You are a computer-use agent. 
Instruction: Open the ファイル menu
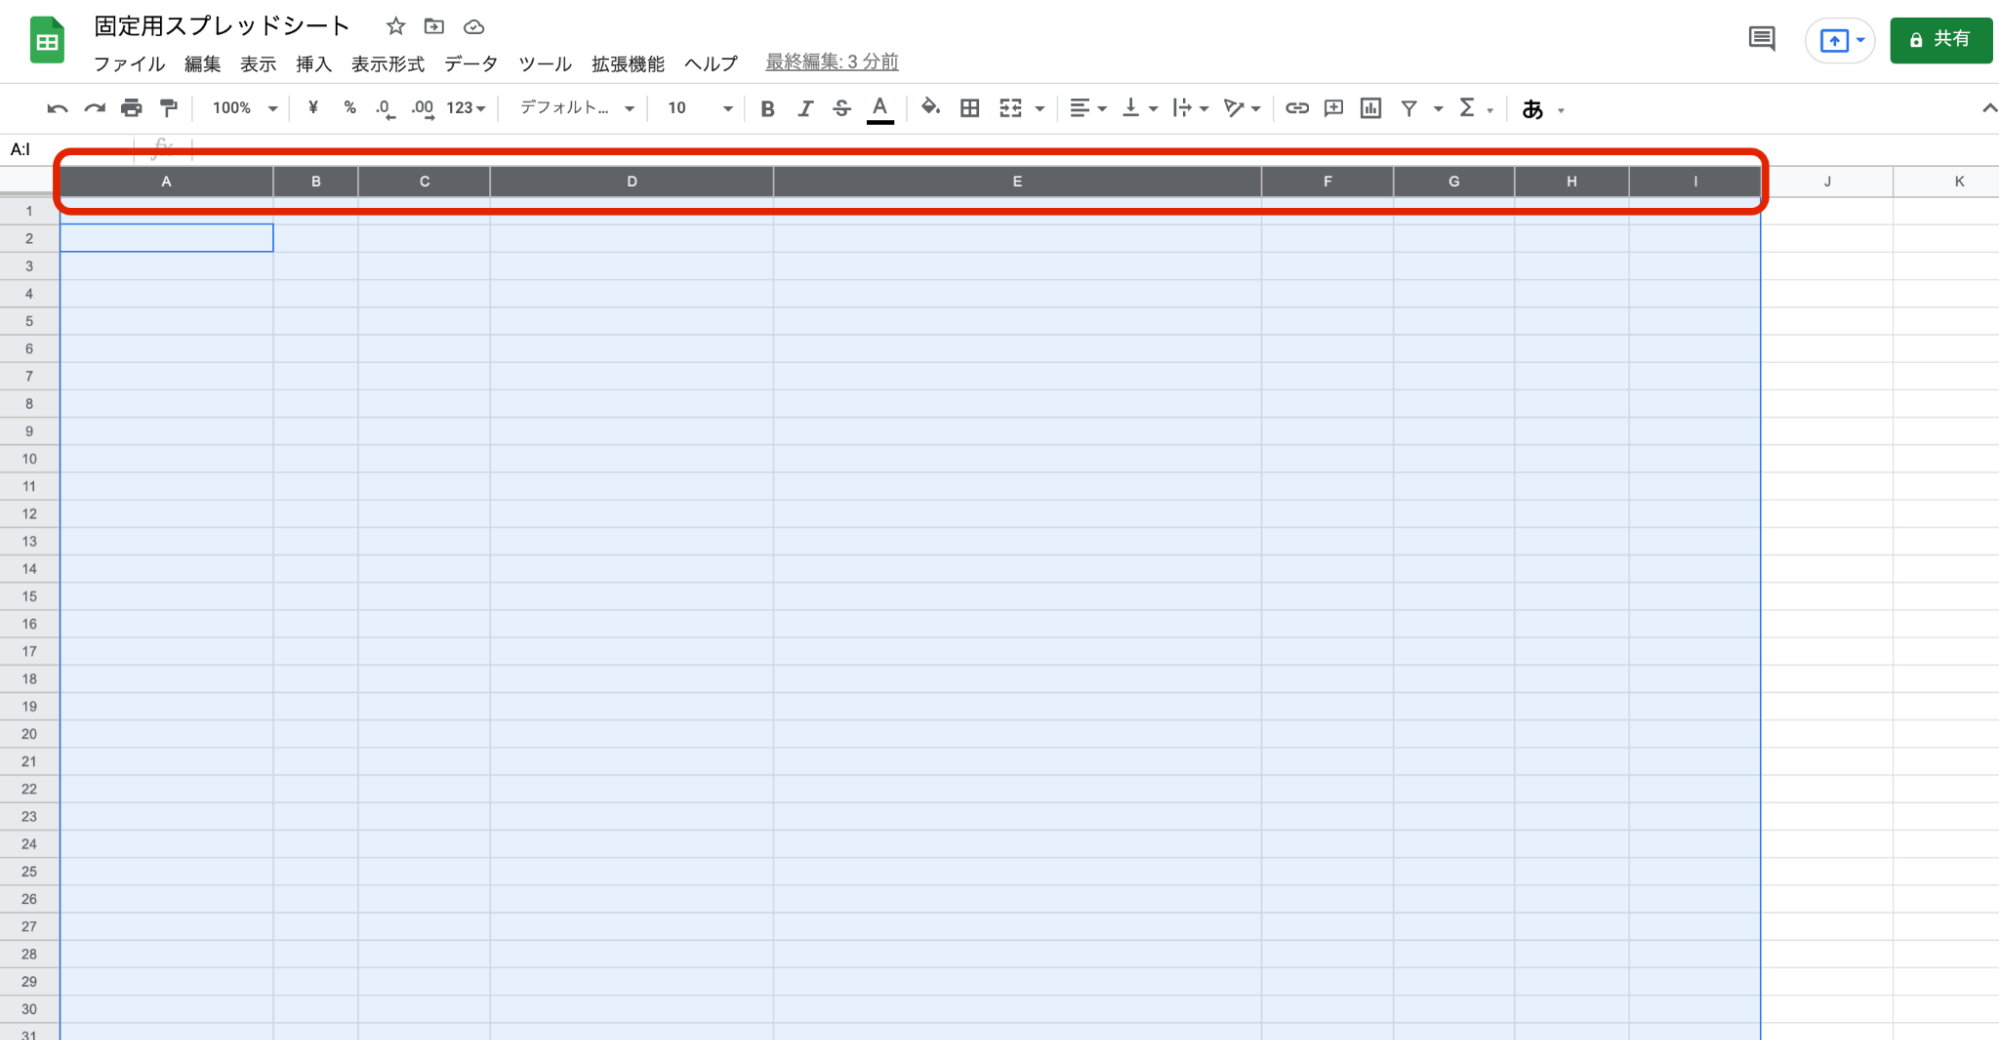pos(129,64)
